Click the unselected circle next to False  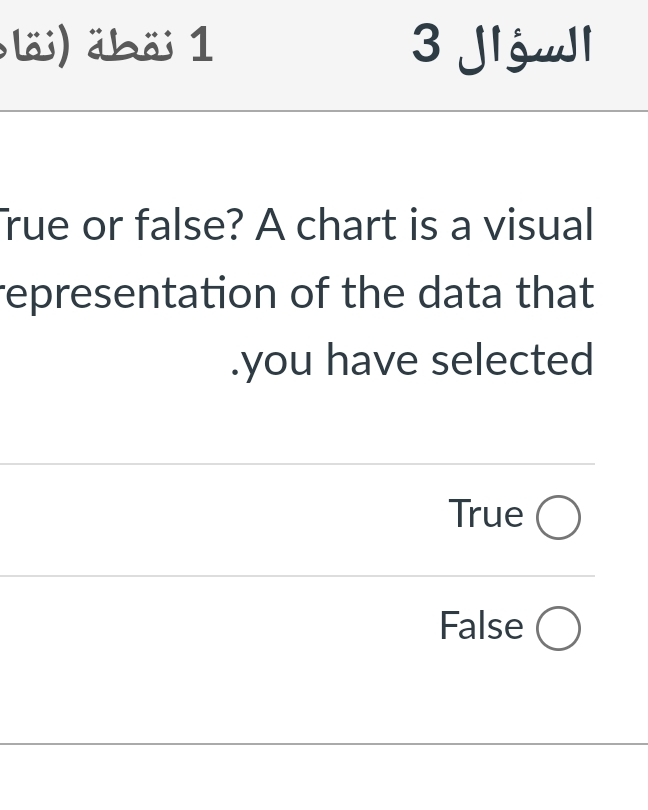point(559,629)
